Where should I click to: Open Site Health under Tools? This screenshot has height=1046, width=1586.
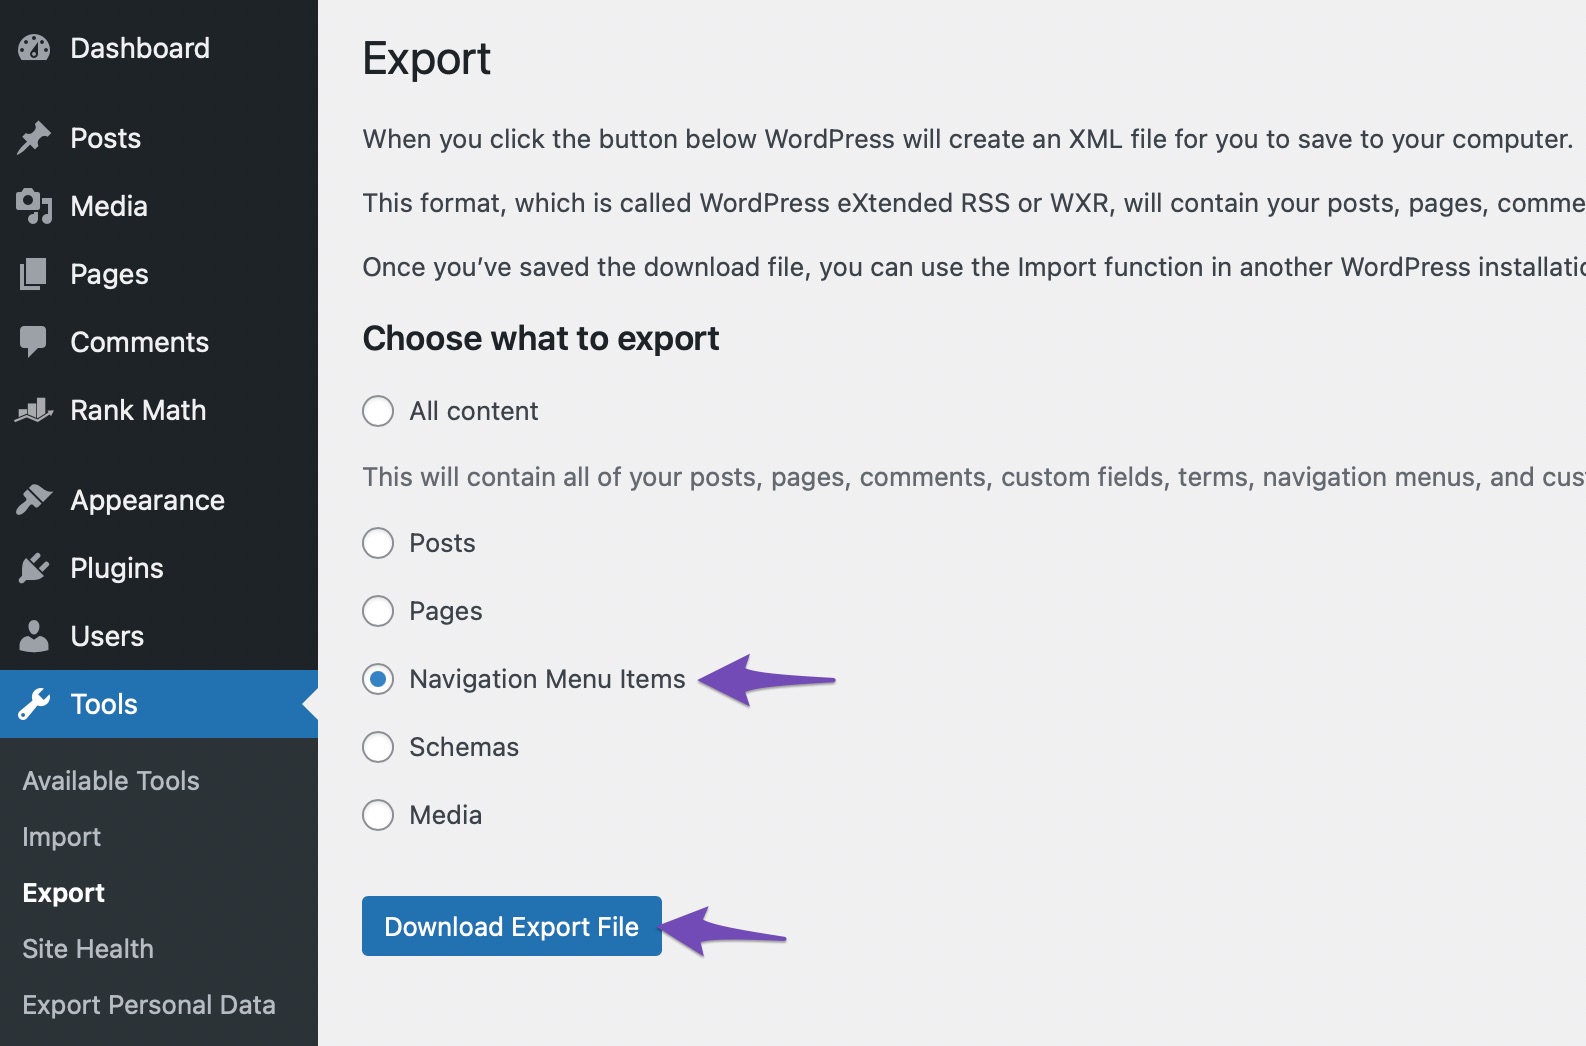tap(88, 949)
